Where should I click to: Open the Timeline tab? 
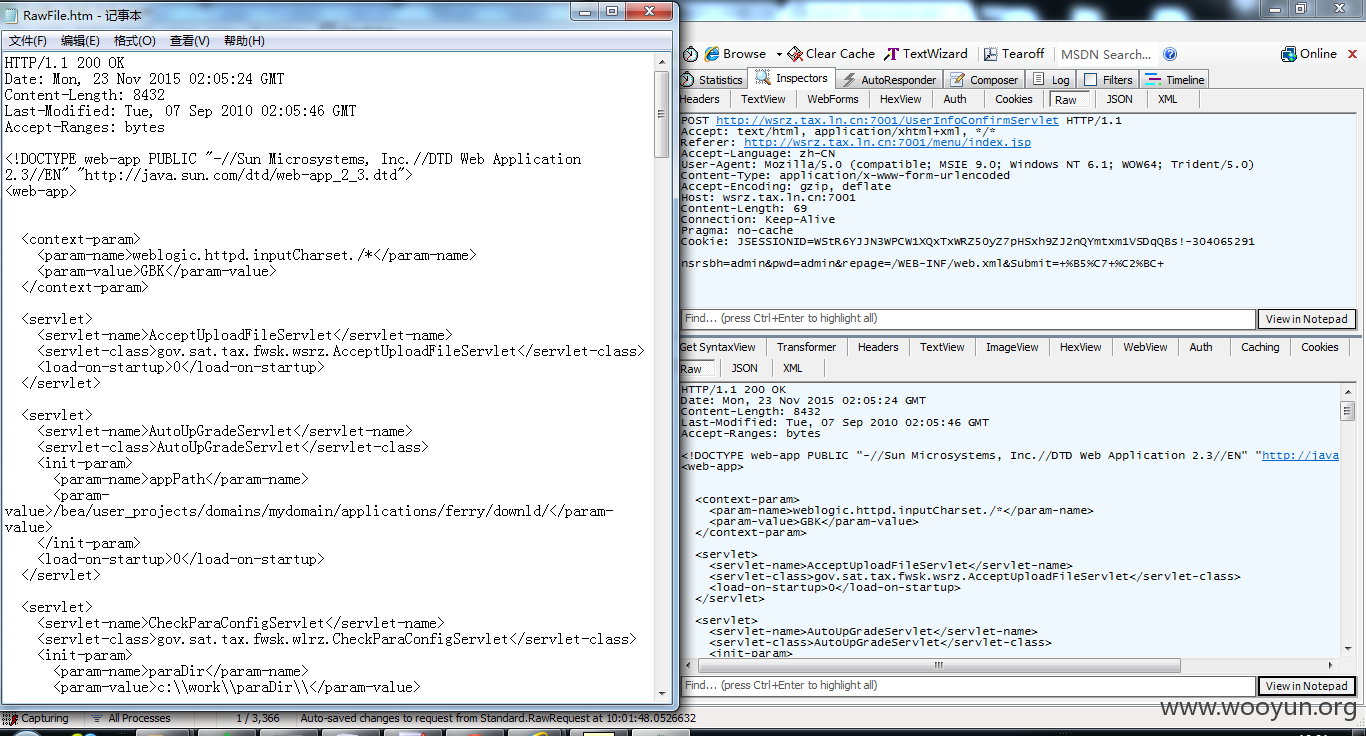pyautogui.click(x=1175, y=80)
